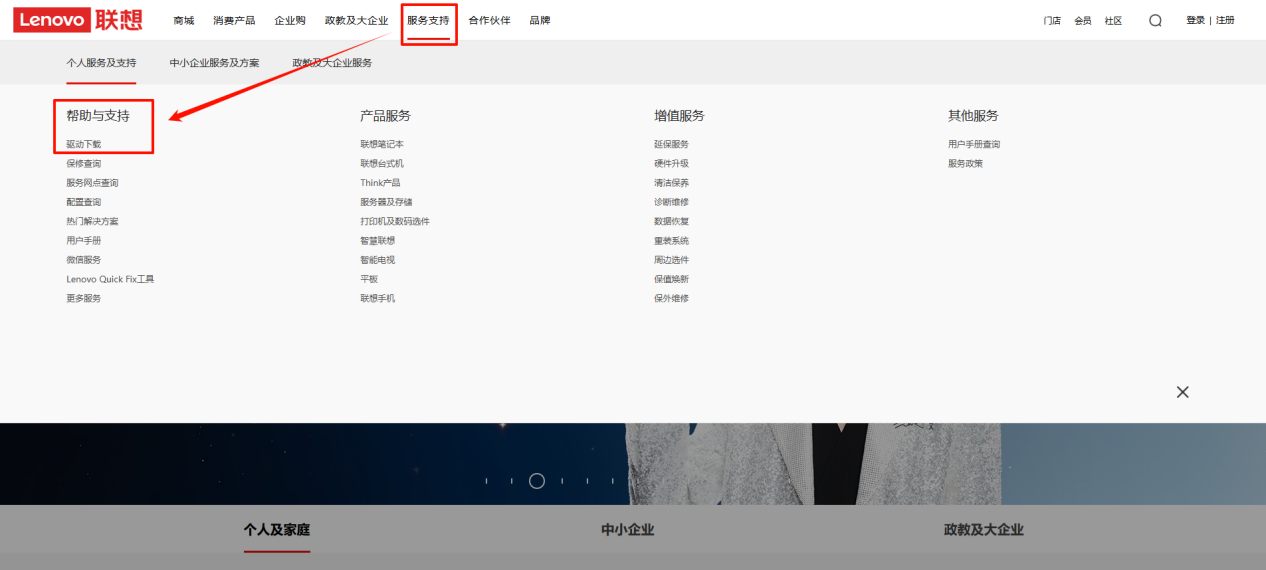Viewport: 1266px width, 570px height.
Task: Open the 配置查询 link
Action: (x=84, y=202)
